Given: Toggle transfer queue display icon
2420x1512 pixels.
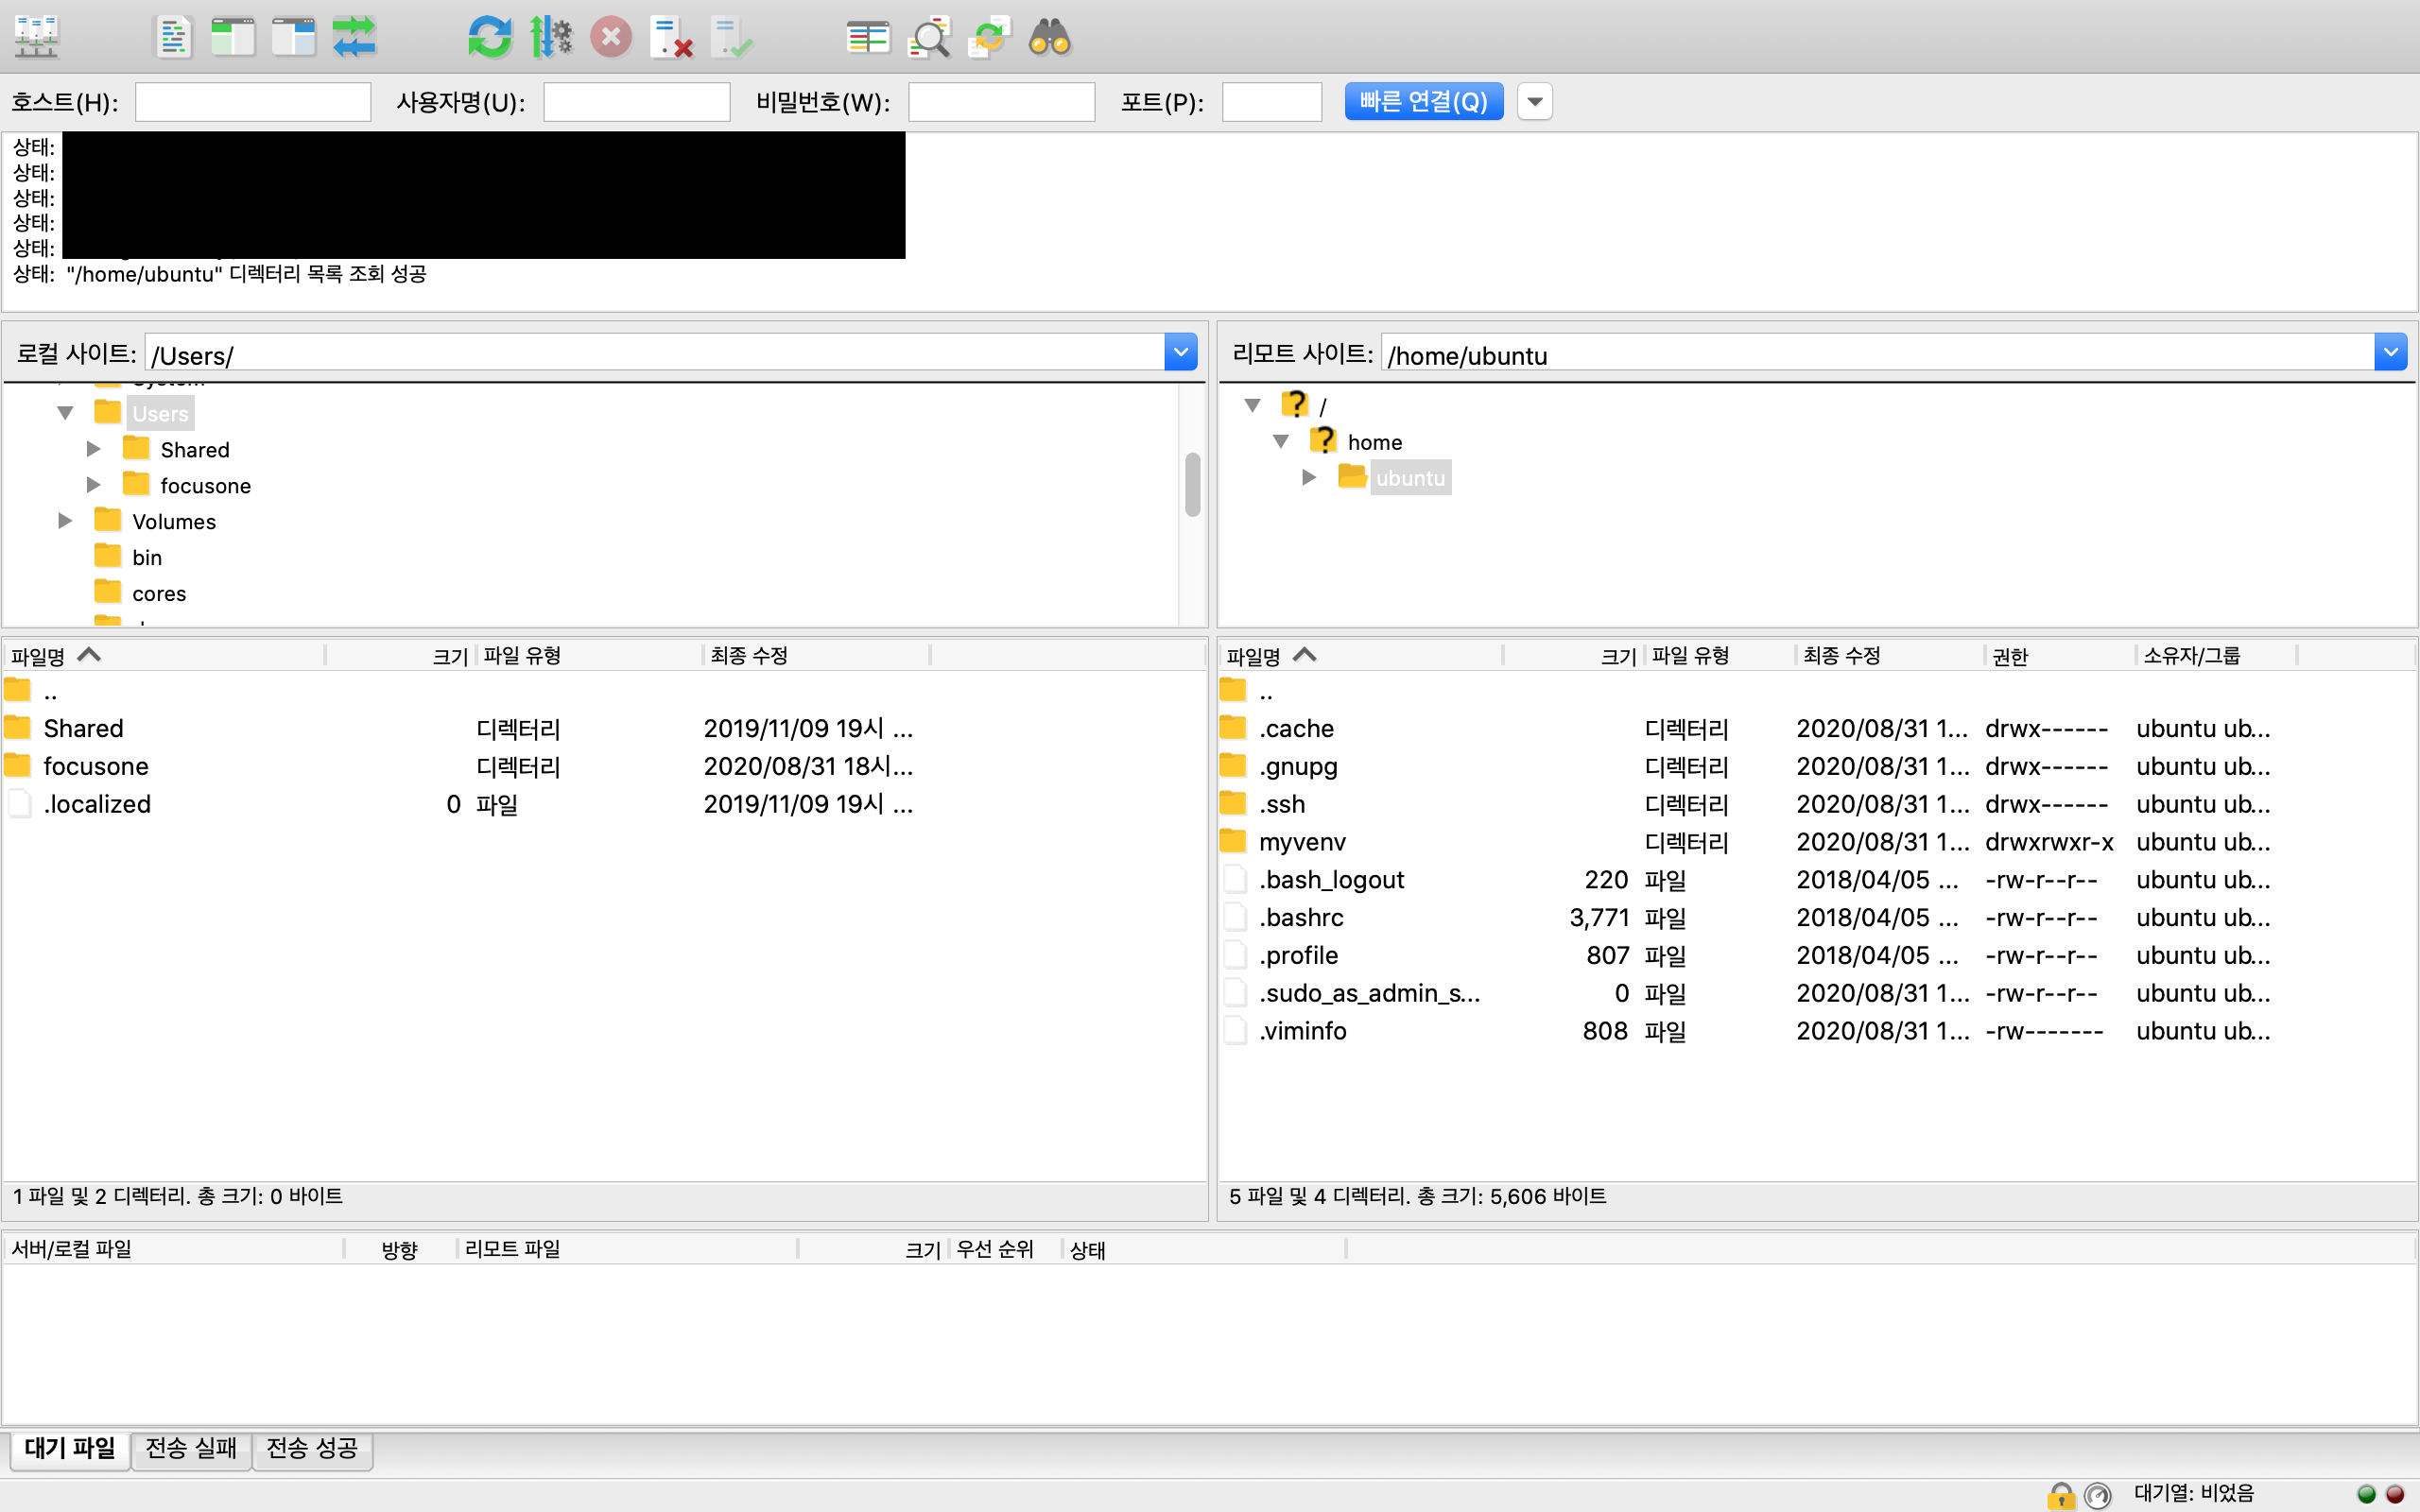Looking at the screenshot, I should pos(354,37).
